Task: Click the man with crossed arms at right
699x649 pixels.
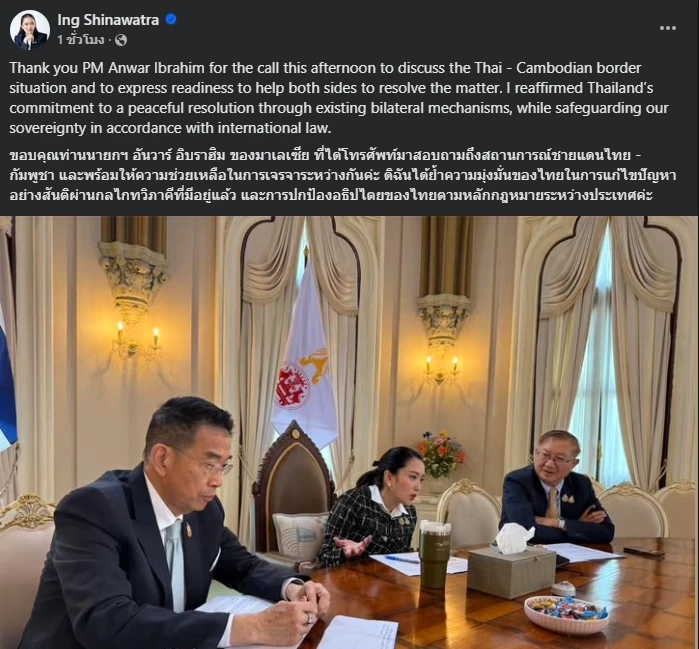Action: [x=557, y=488]
